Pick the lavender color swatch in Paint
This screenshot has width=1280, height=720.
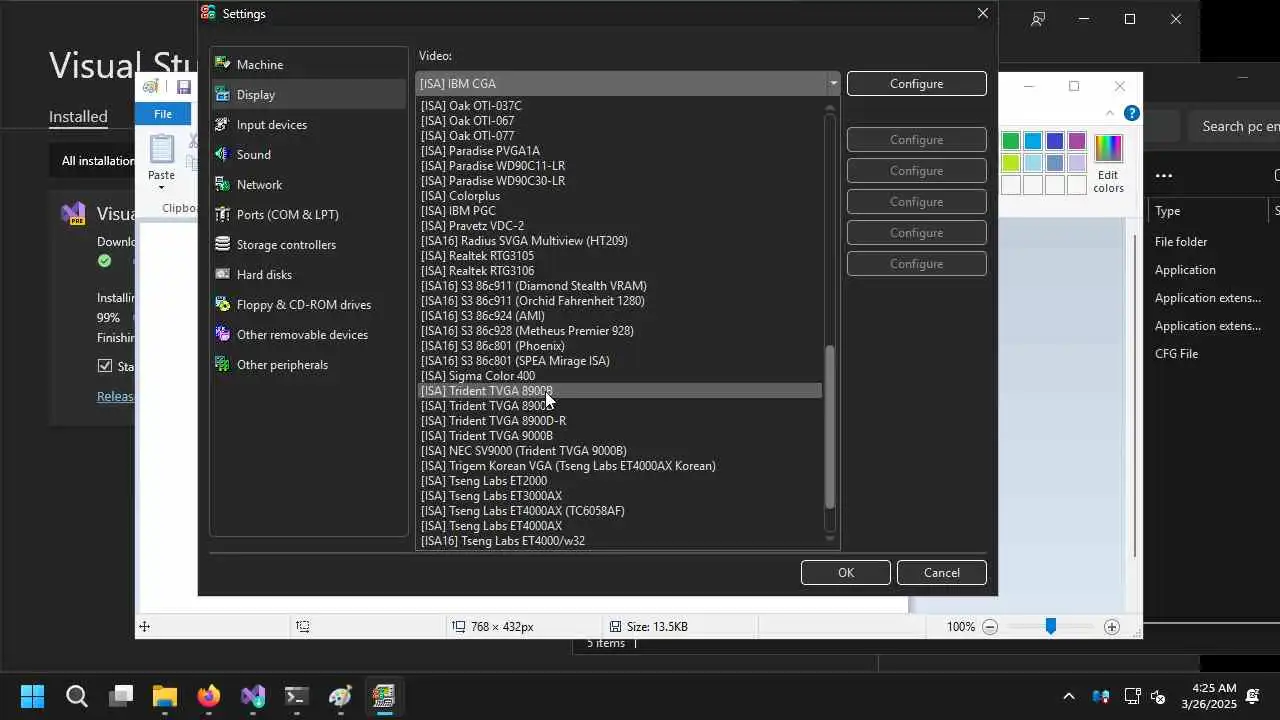1077,163
